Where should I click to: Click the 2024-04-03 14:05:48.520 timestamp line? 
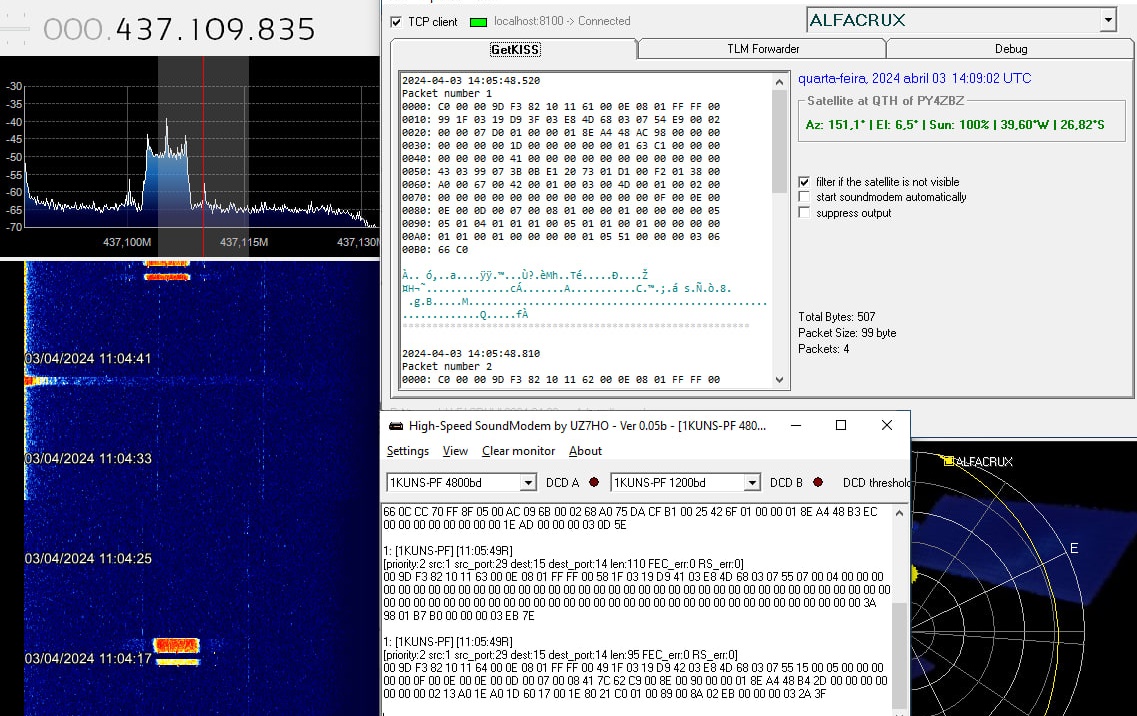pos(471,81)
